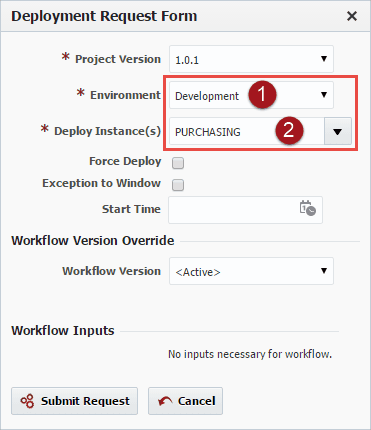
Task: Click the PURCHASING deploy instance field
Action: (x=247, y=131)
